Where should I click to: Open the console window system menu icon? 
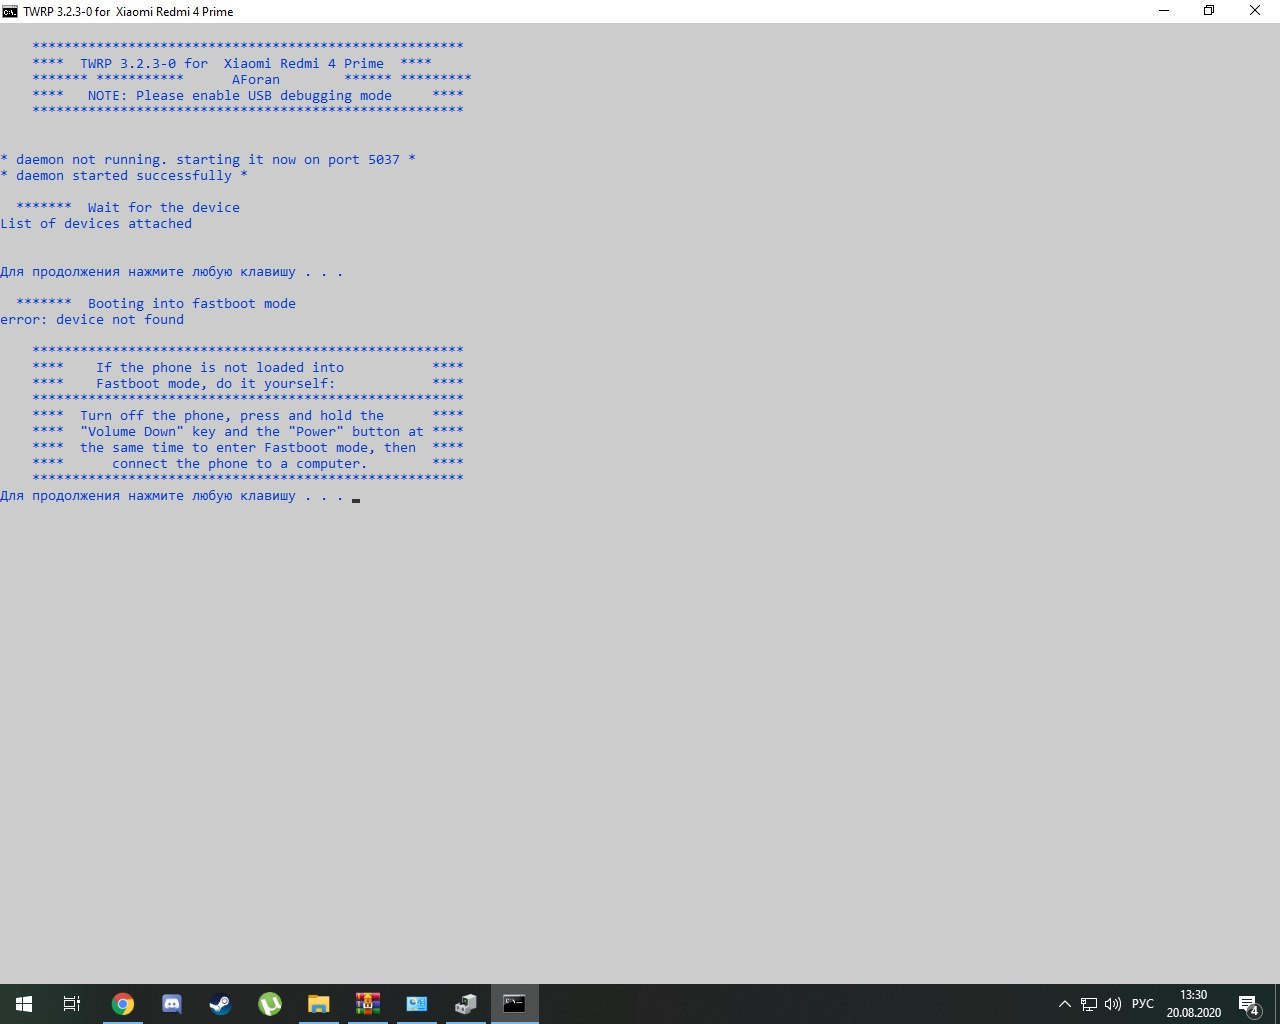(10, 11)
